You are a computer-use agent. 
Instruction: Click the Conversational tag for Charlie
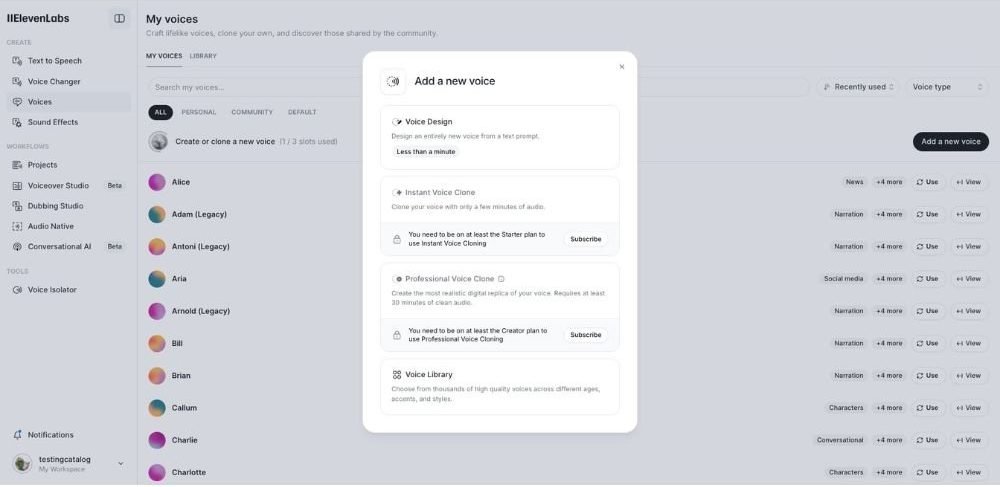pyautogui.click(x=840, y=440)
